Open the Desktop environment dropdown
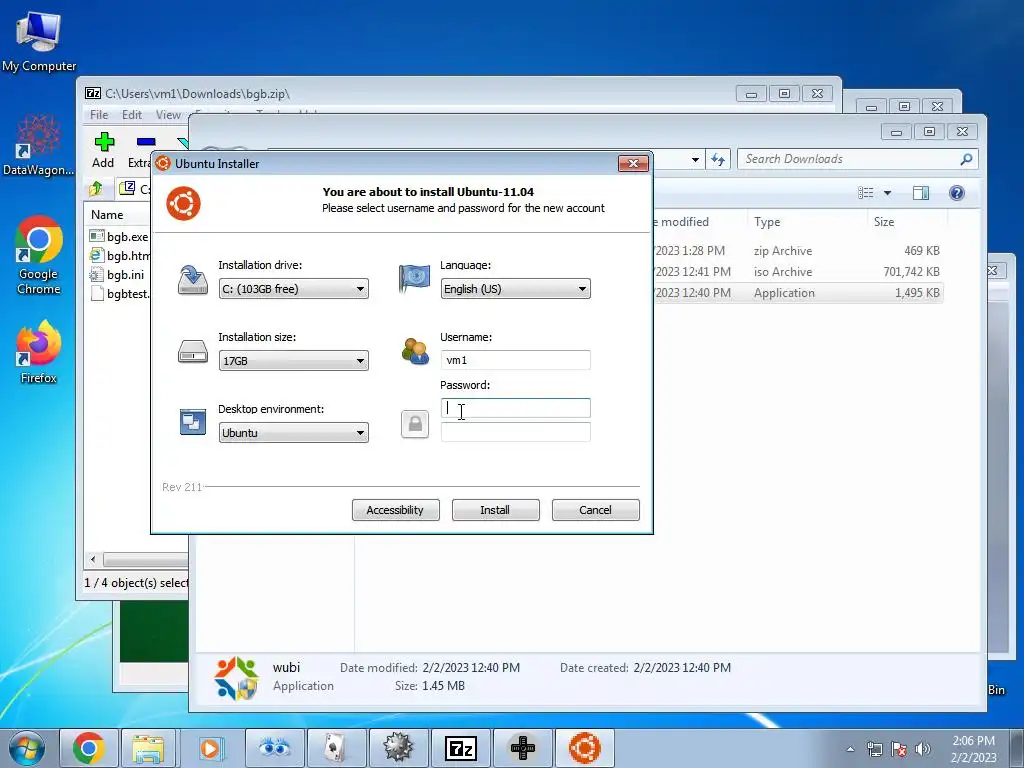This screenshot has height=768, width=1024. (293, 432)
